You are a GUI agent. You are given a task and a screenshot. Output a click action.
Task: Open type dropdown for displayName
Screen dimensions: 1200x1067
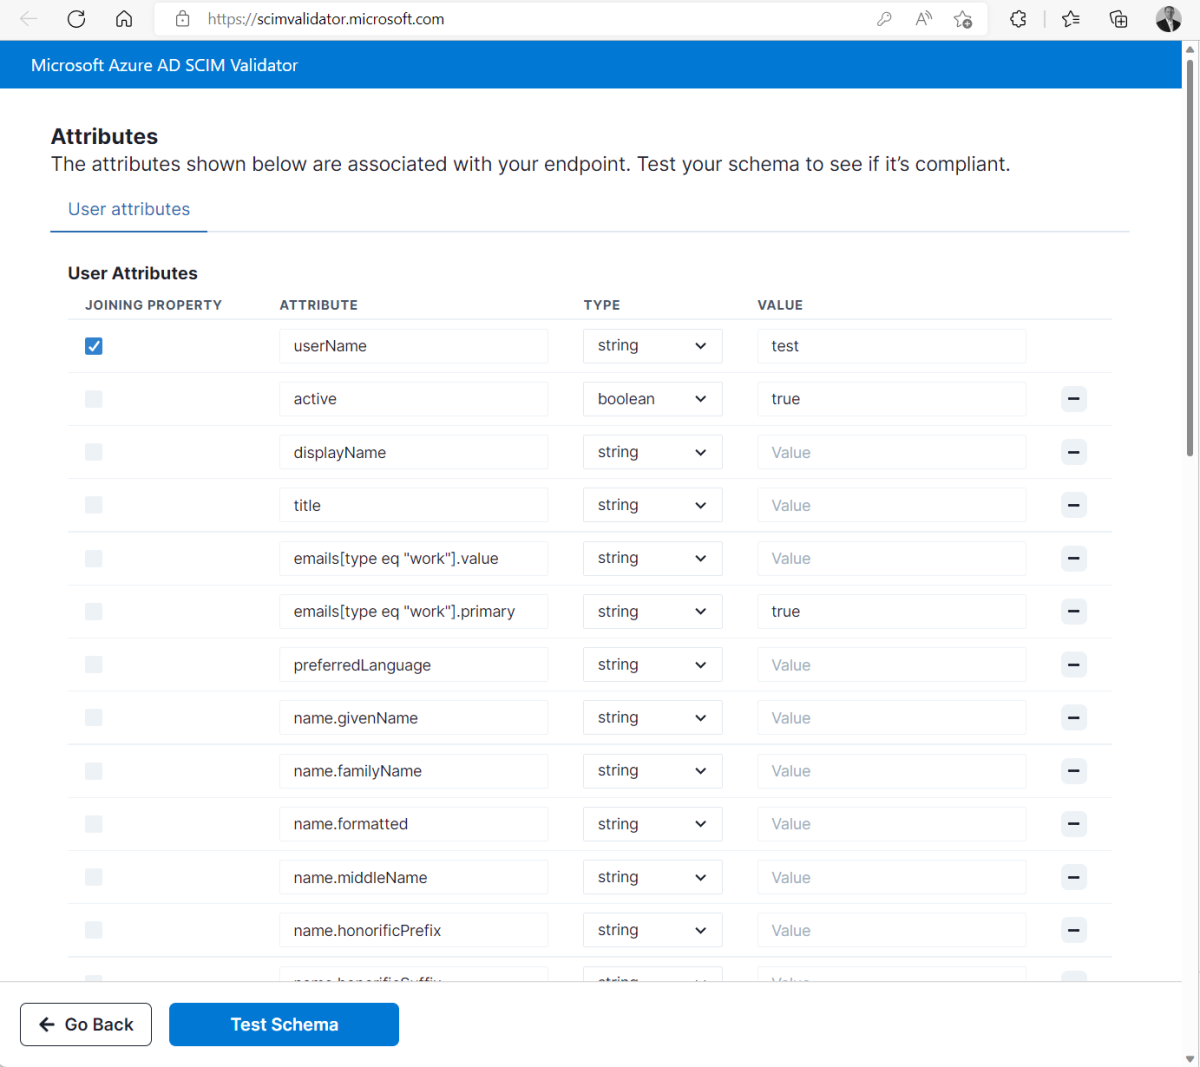652,452
